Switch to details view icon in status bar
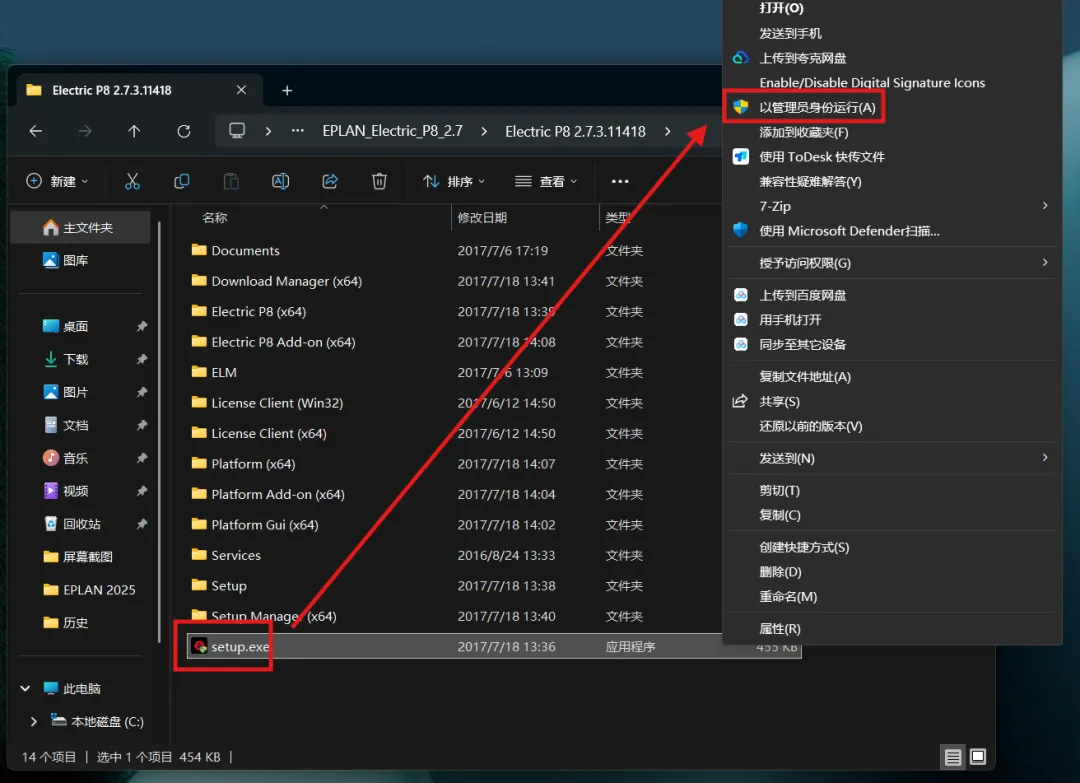 953,758
